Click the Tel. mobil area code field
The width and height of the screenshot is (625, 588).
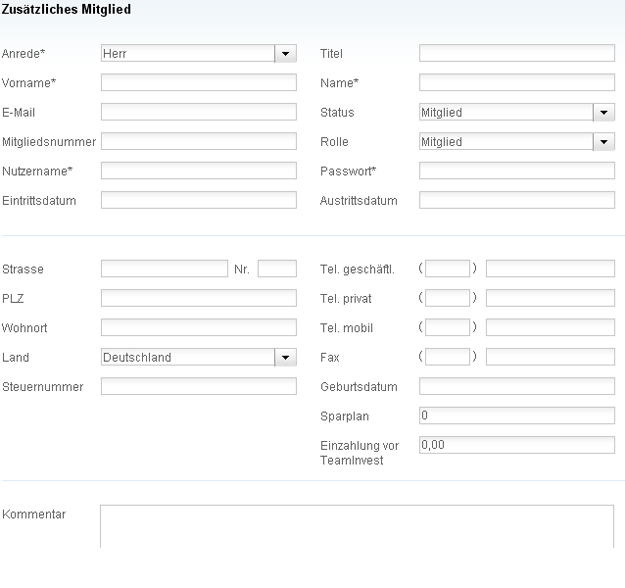[447, 327]
